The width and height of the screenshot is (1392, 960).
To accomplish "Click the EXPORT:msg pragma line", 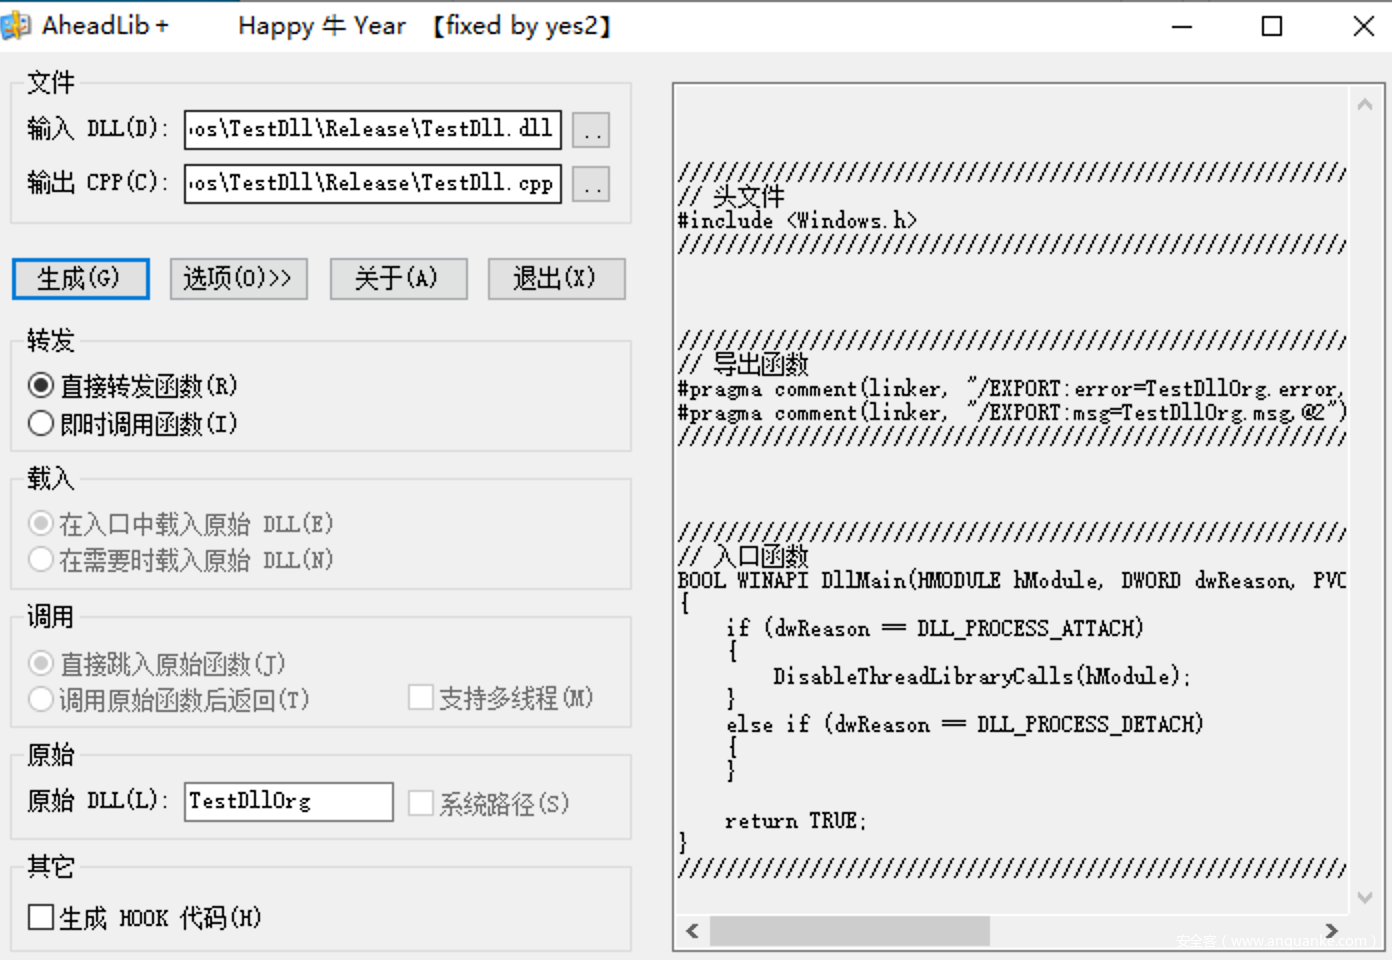I will click(1011, 412).
